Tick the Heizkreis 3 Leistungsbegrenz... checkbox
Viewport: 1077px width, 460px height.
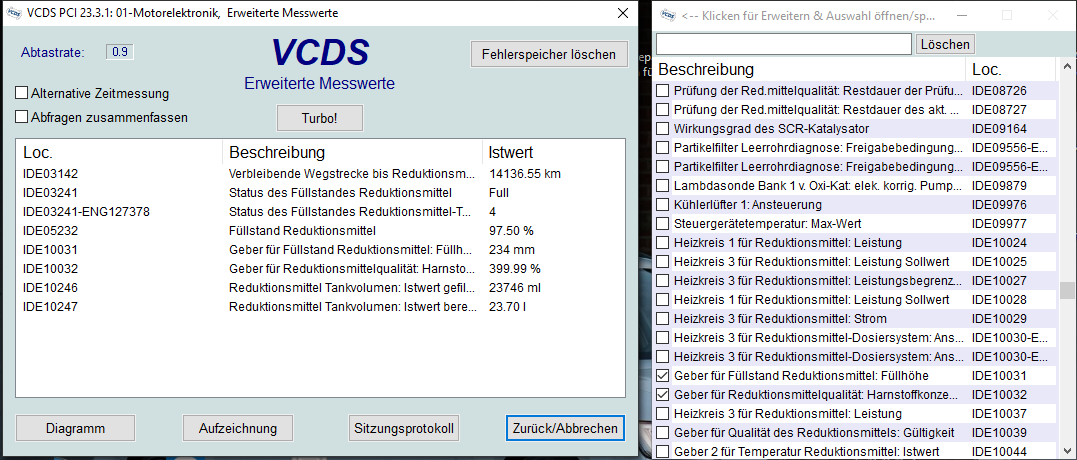coord(662,280)
